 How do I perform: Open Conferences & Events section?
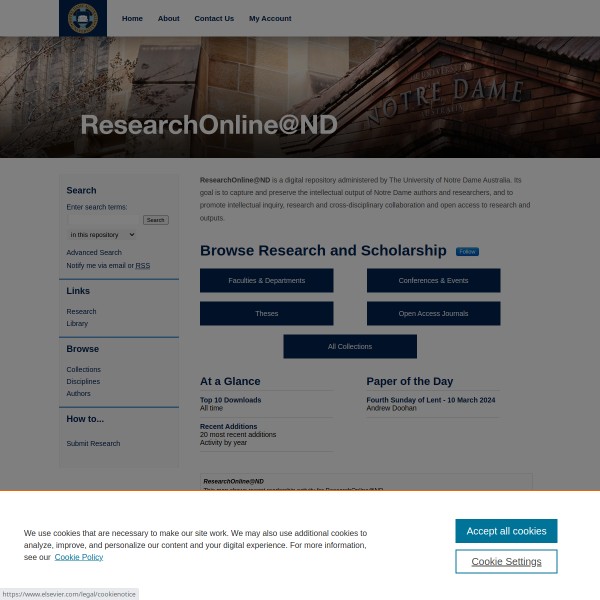(x=433, y=281)
